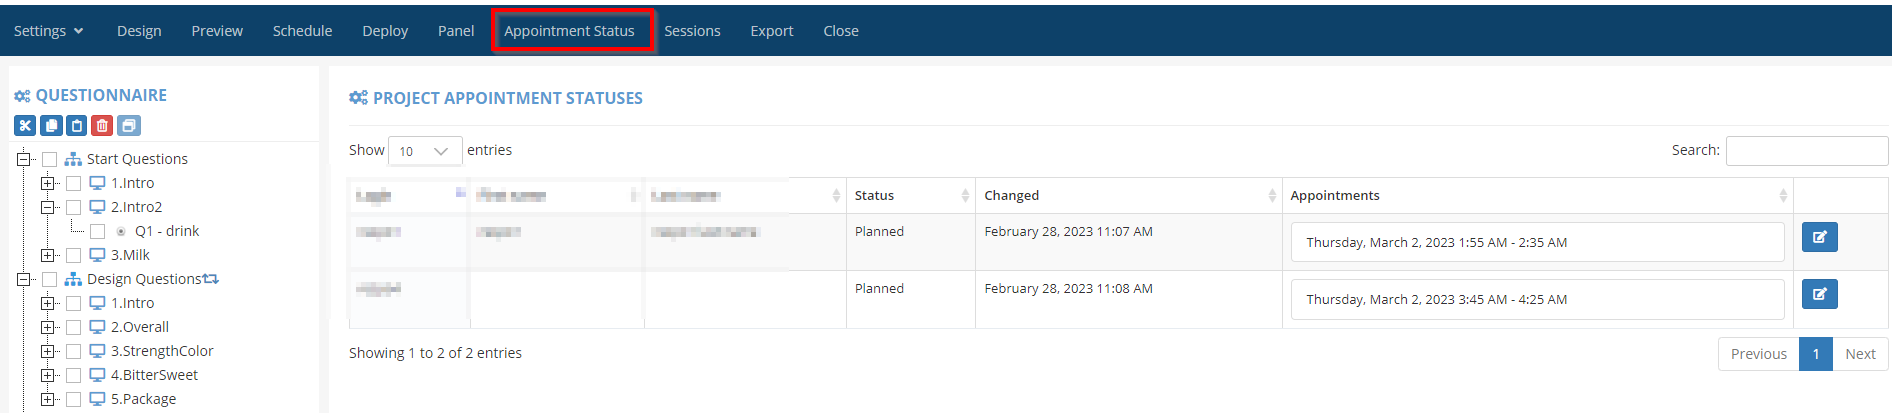Viewport: 1892px width, 413px height.
Task: Click the paste clipboard icon
Action: click(x=77, y=126)
